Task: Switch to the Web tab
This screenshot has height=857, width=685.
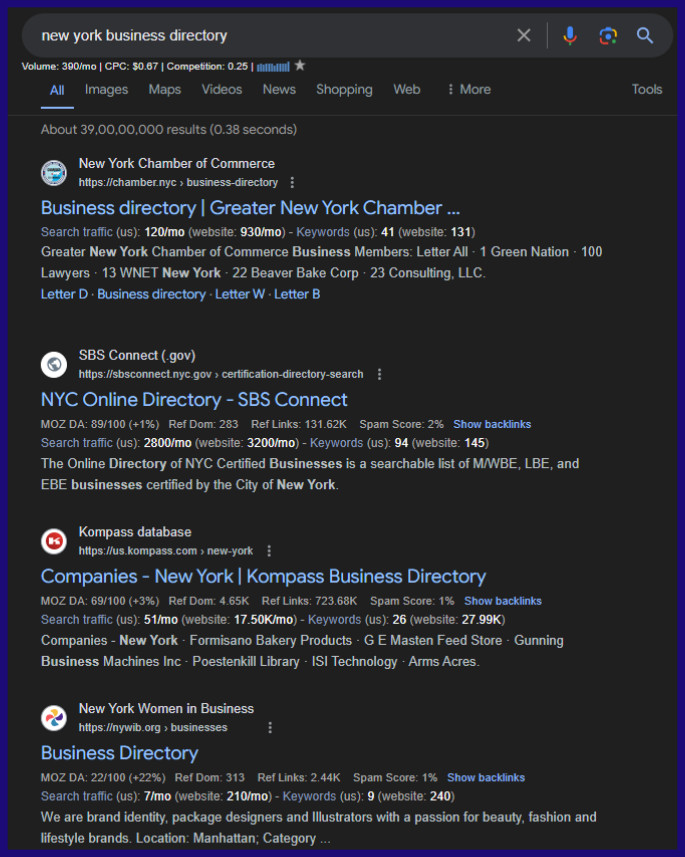Action: (407, 89)
